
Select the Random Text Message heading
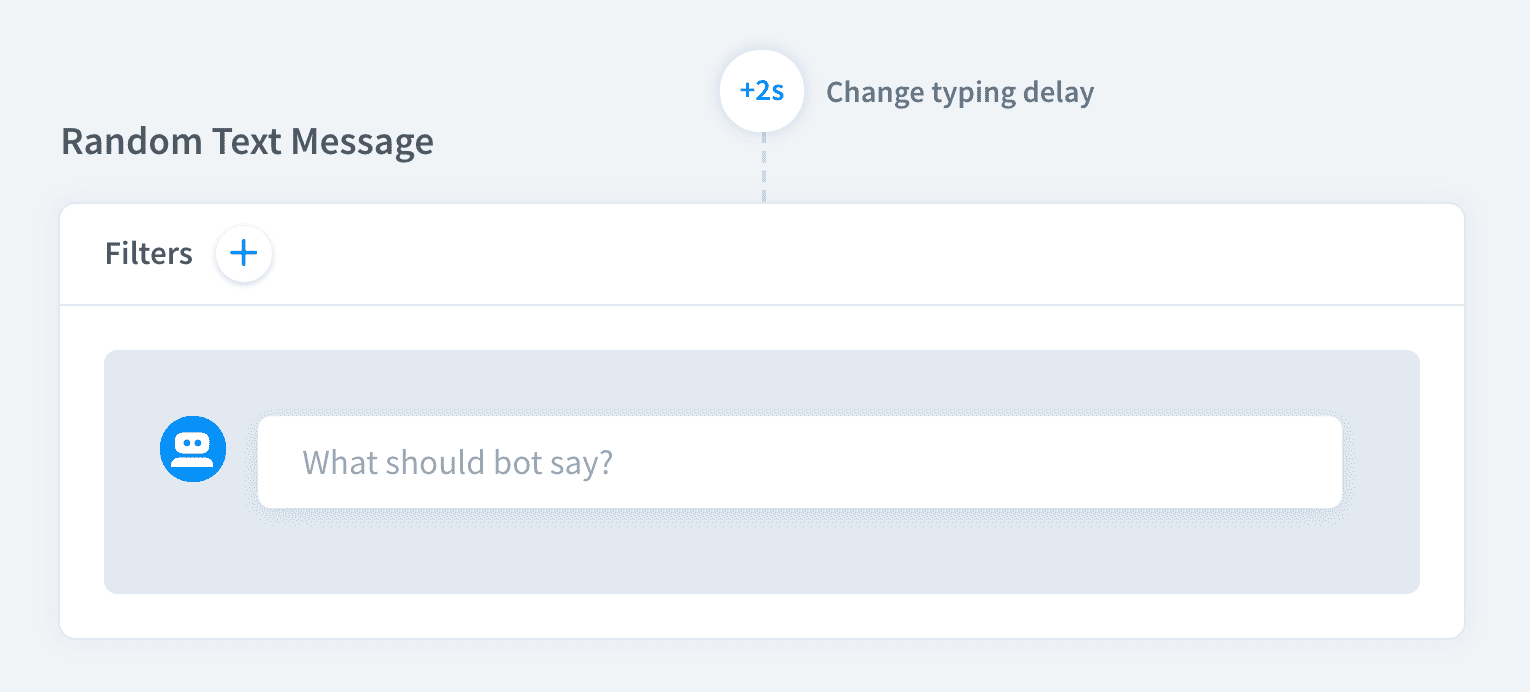[x=247, y=142]
